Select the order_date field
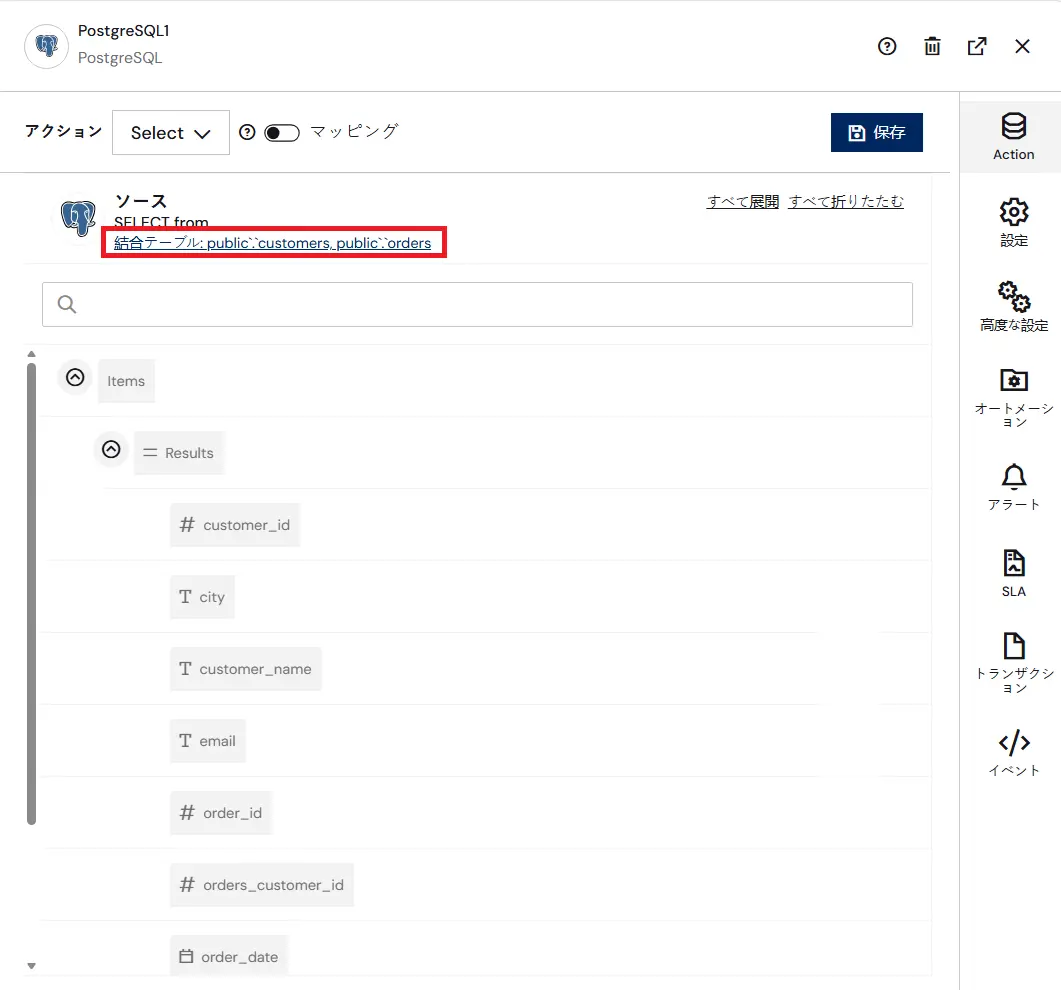1061x990 pixels. tap(229, 956)
